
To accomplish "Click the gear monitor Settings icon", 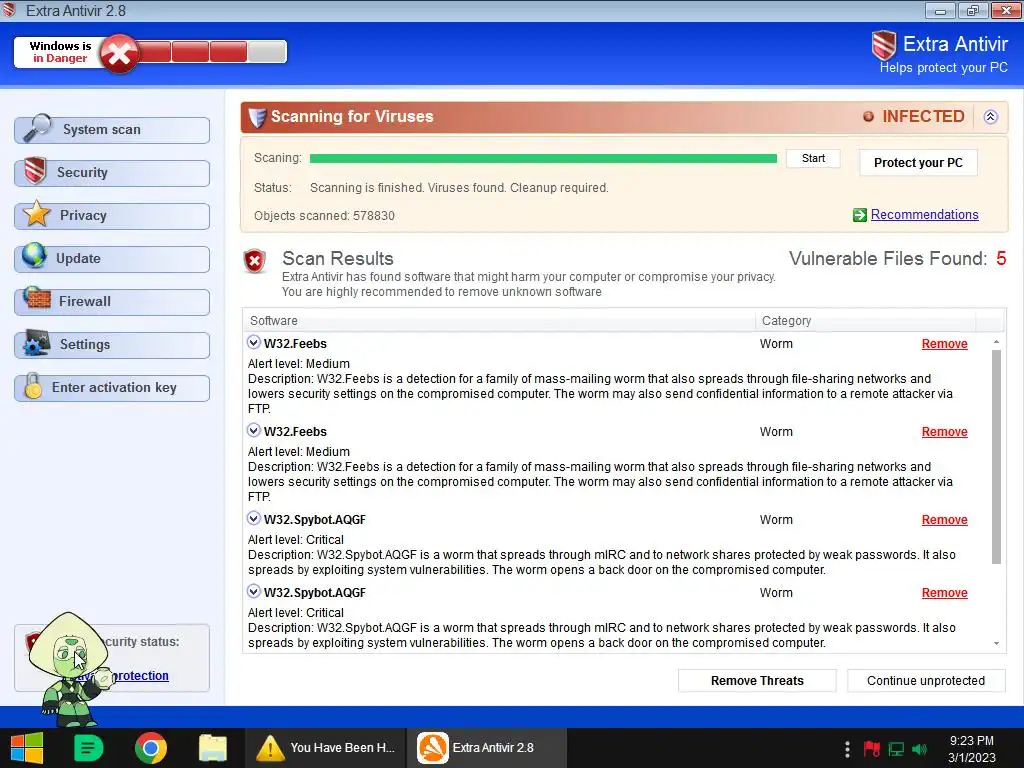I will coord(37,343).
